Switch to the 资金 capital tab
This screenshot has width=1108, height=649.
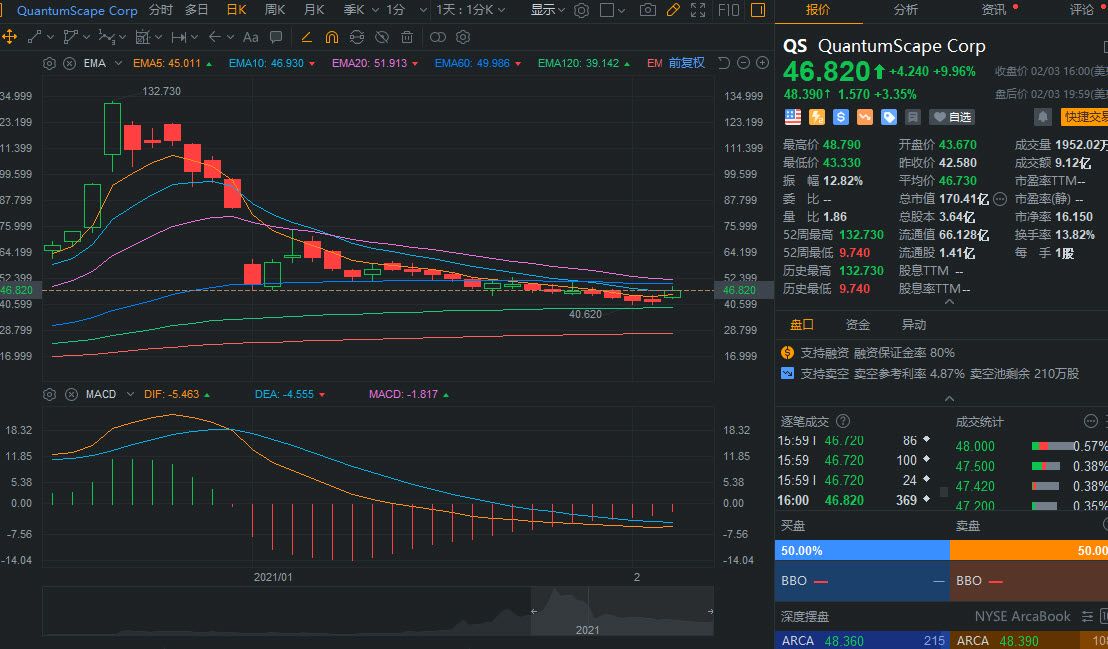point(857,324)
